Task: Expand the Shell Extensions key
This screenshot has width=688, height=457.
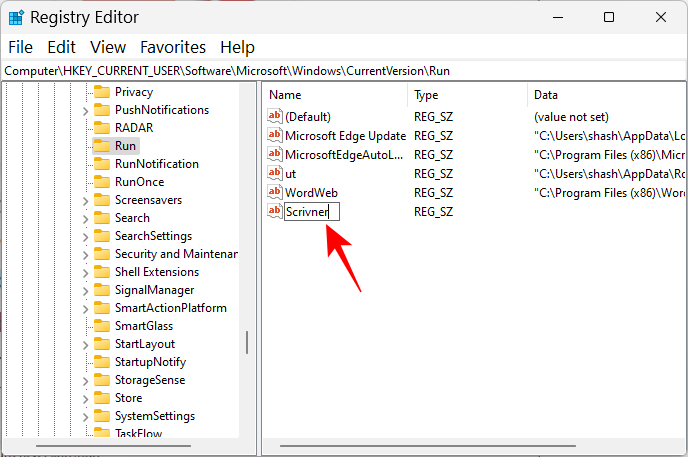Action: tap(85, 272)
